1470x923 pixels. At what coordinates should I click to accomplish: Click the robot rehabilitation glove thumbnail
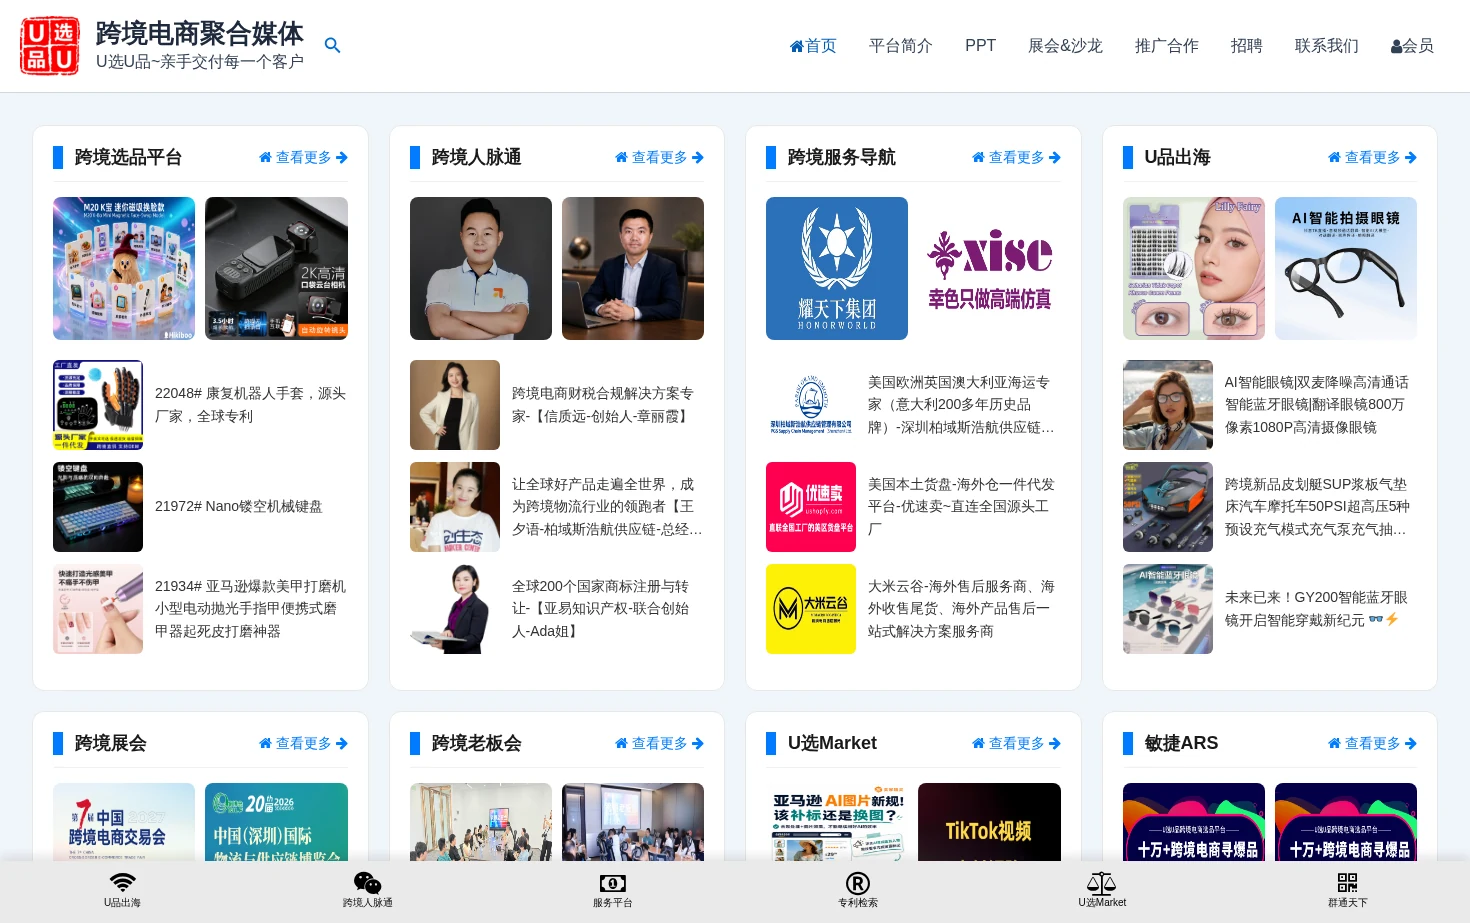[98, 405]
